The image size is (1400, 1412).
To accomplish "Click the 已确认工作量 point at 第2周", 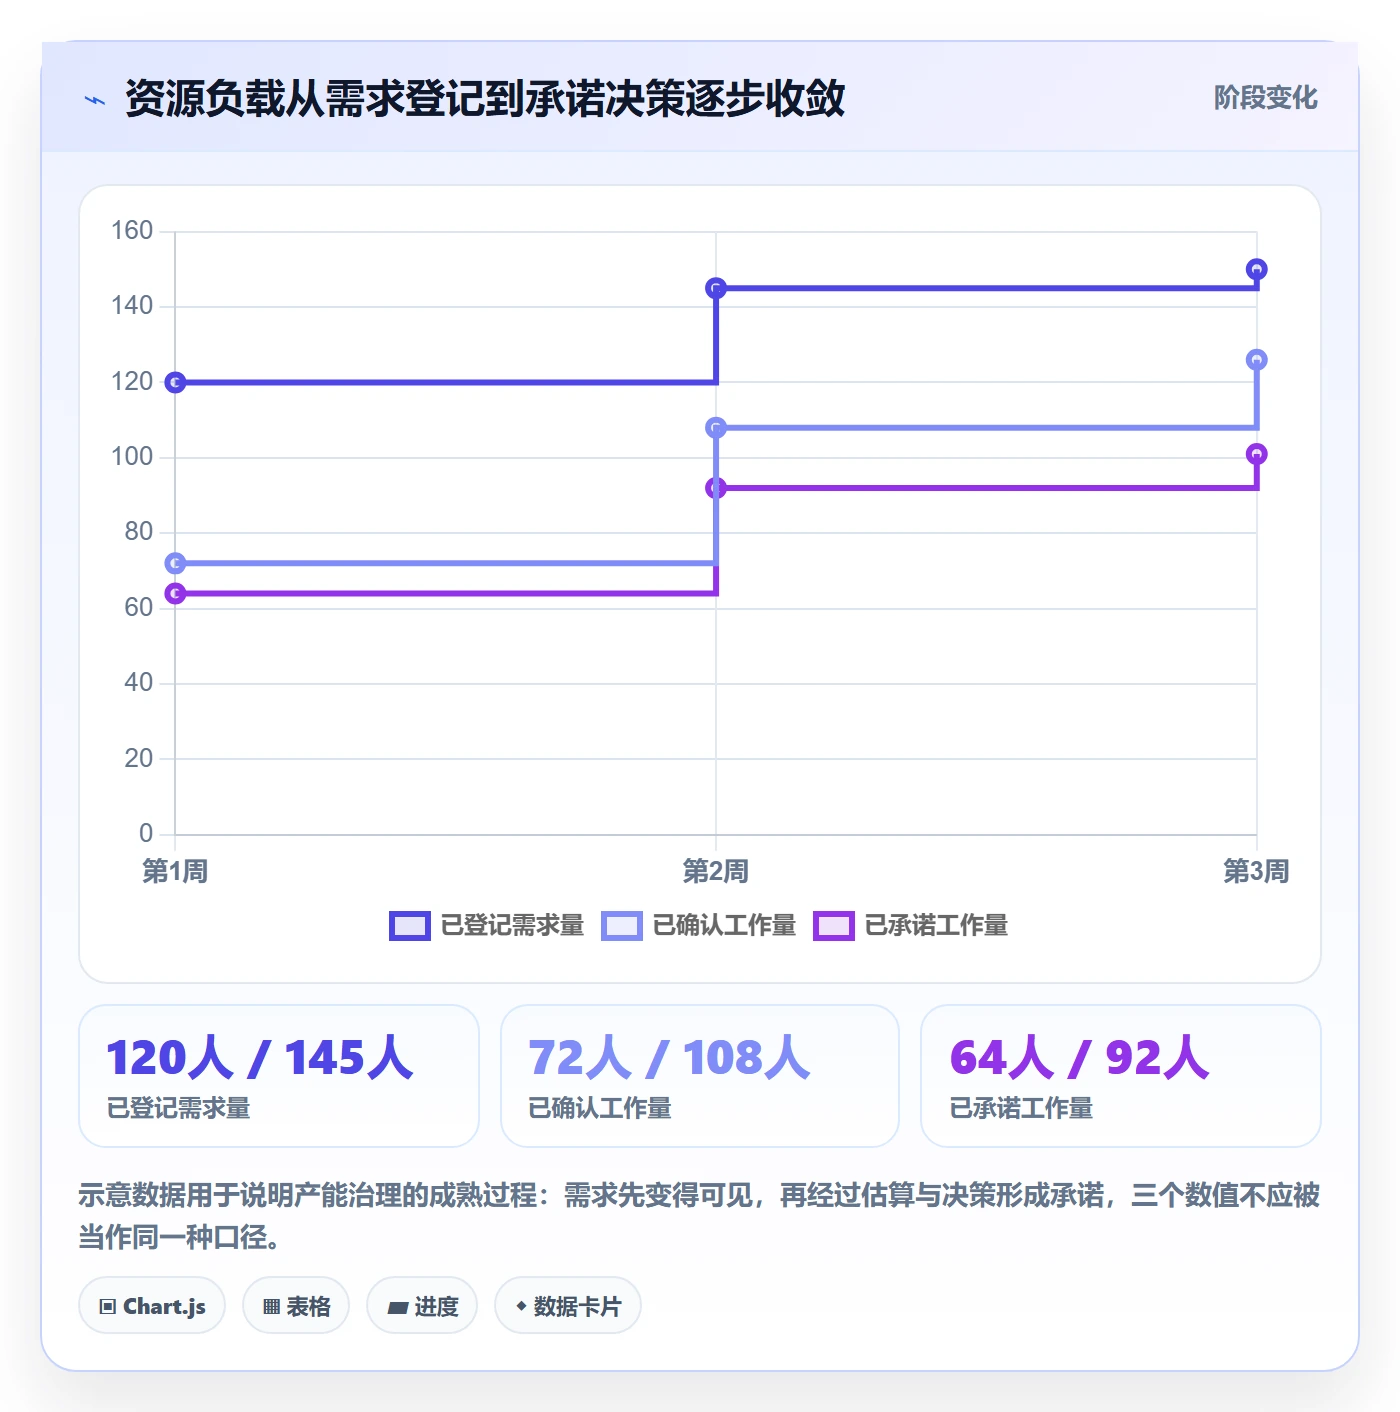I will click(716, 427).
